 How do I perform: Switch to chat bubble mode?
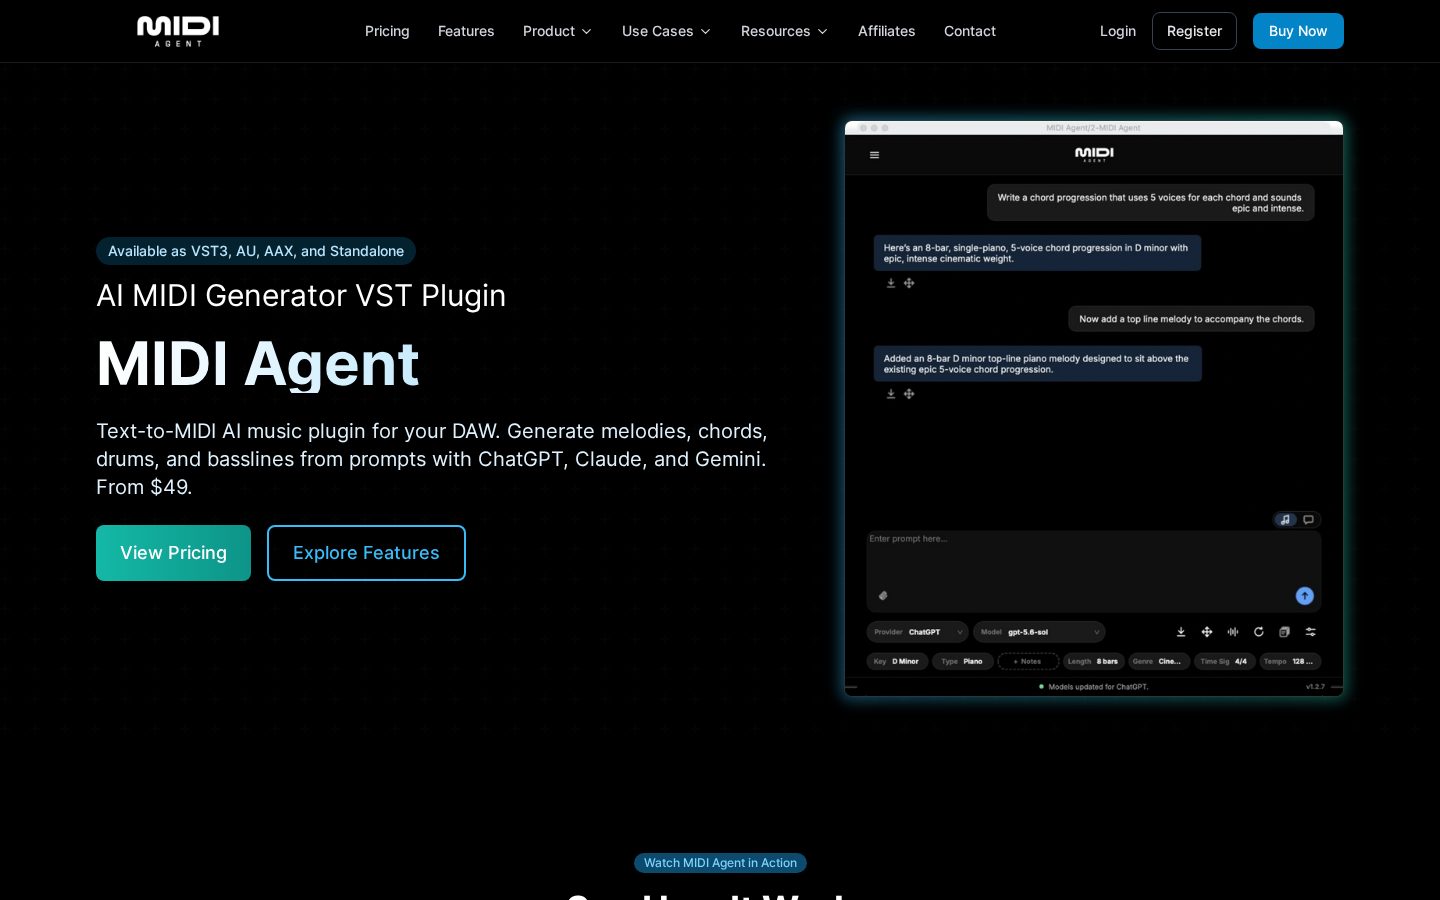(1309, 520)
